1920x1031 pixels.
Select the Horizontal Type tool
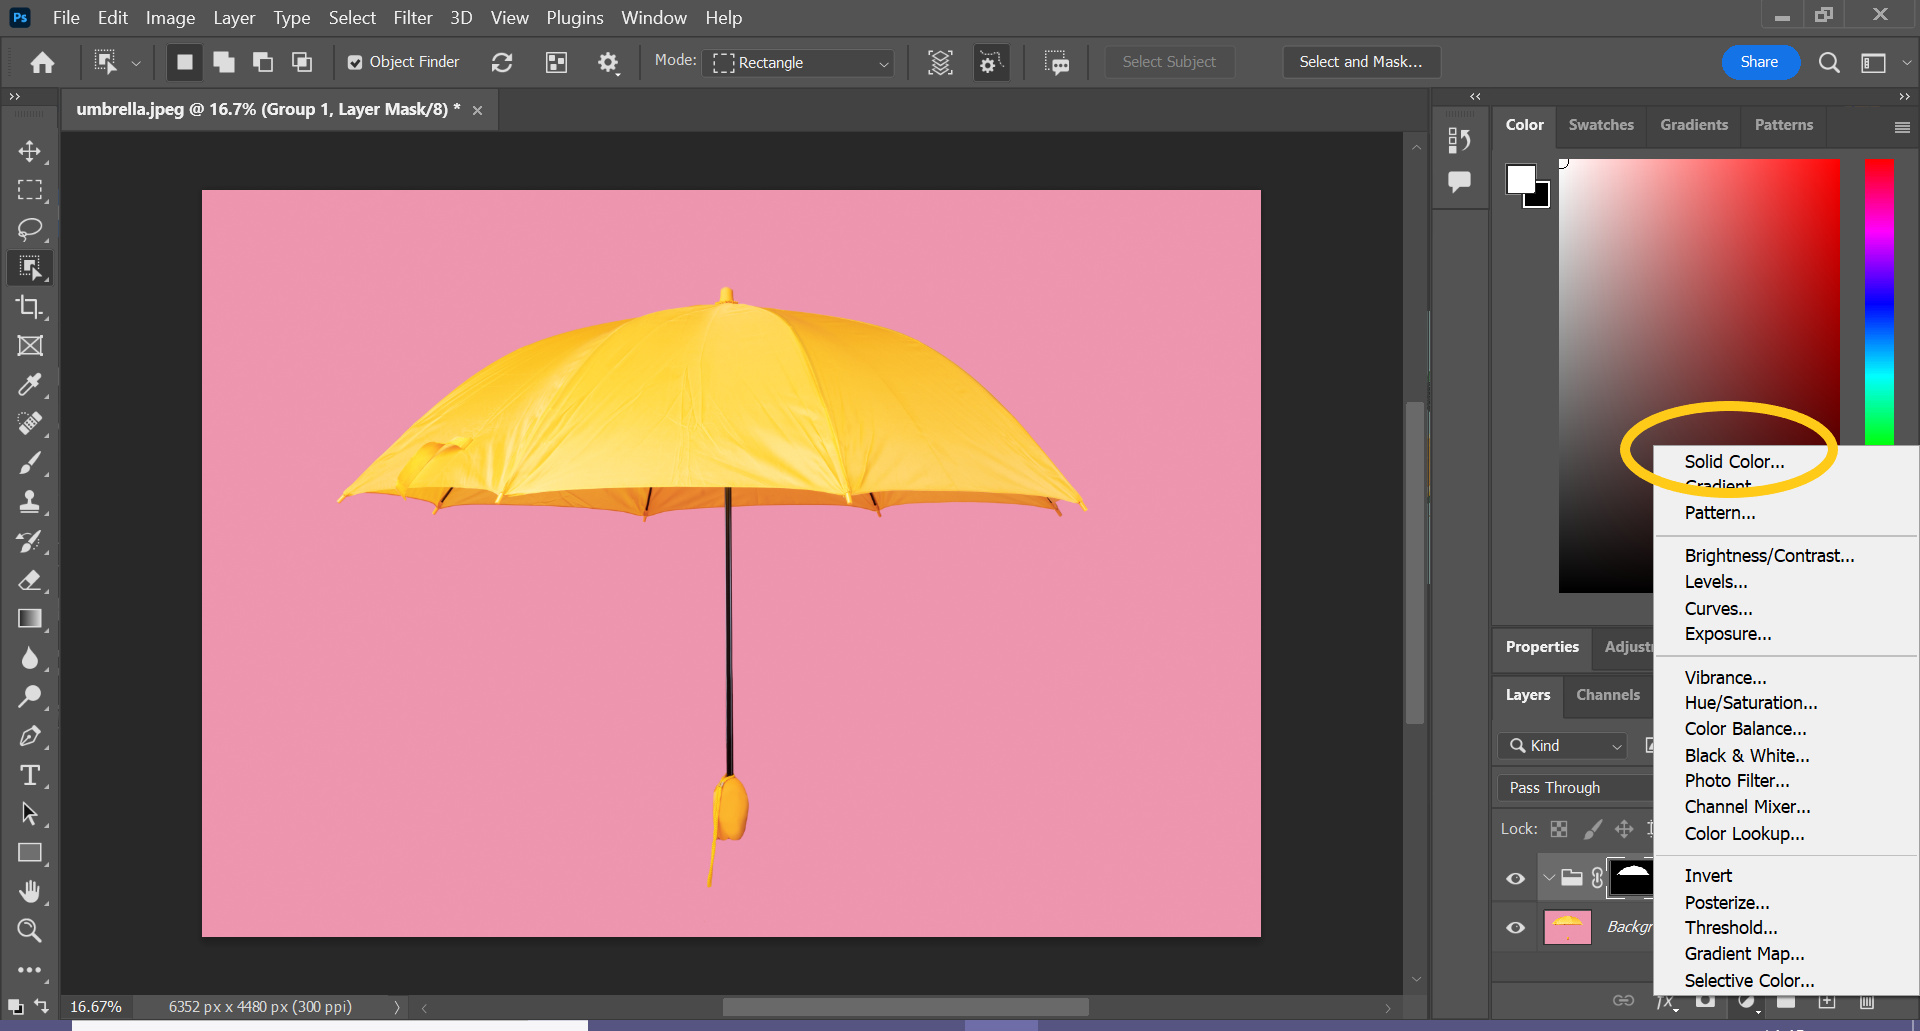coord(30,775)
